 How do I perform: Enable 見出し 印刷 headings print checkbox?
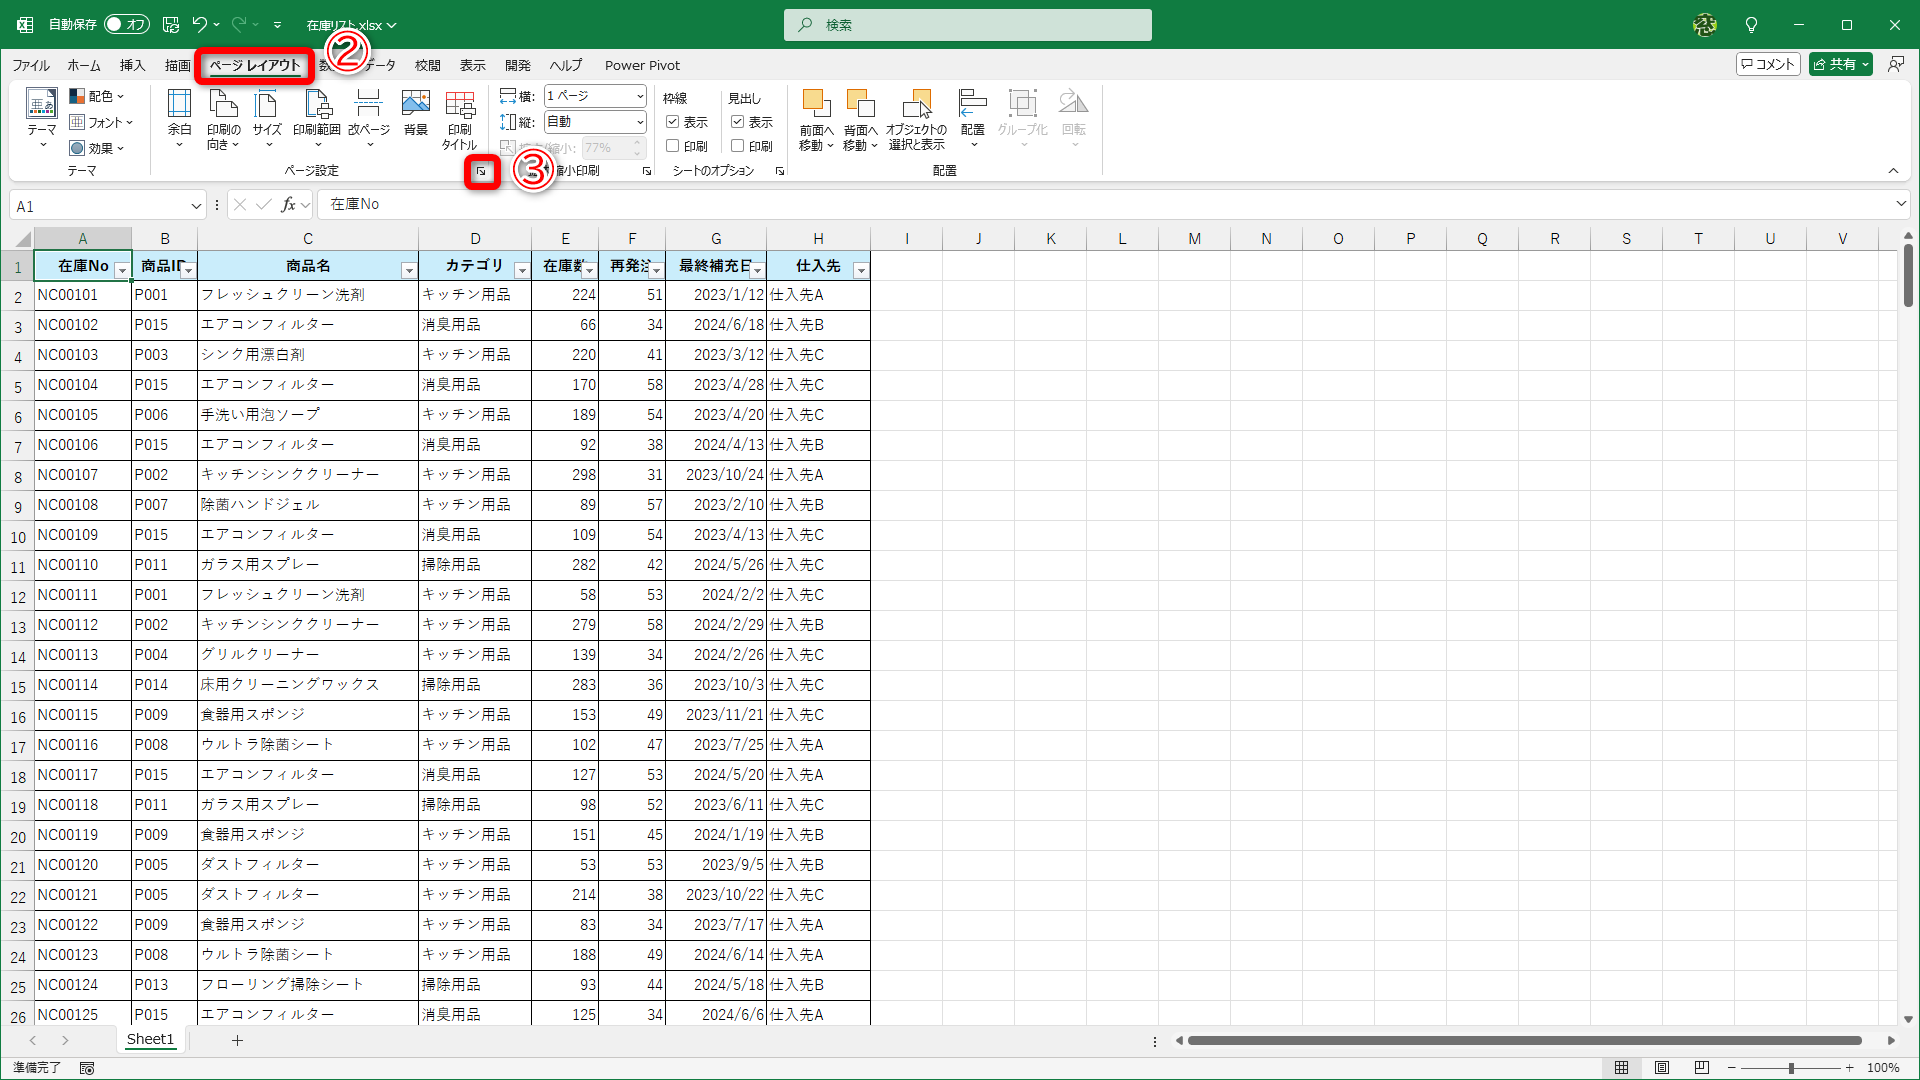(738, 146)
